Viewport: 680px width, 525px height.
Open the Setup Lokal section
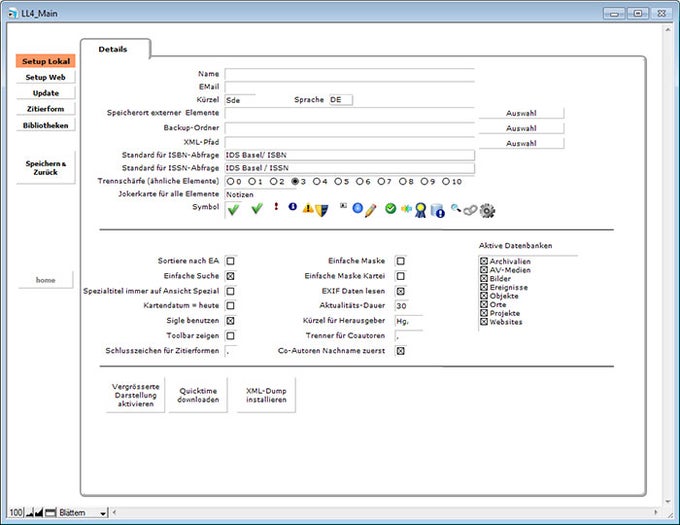click(x=46, y=61)
